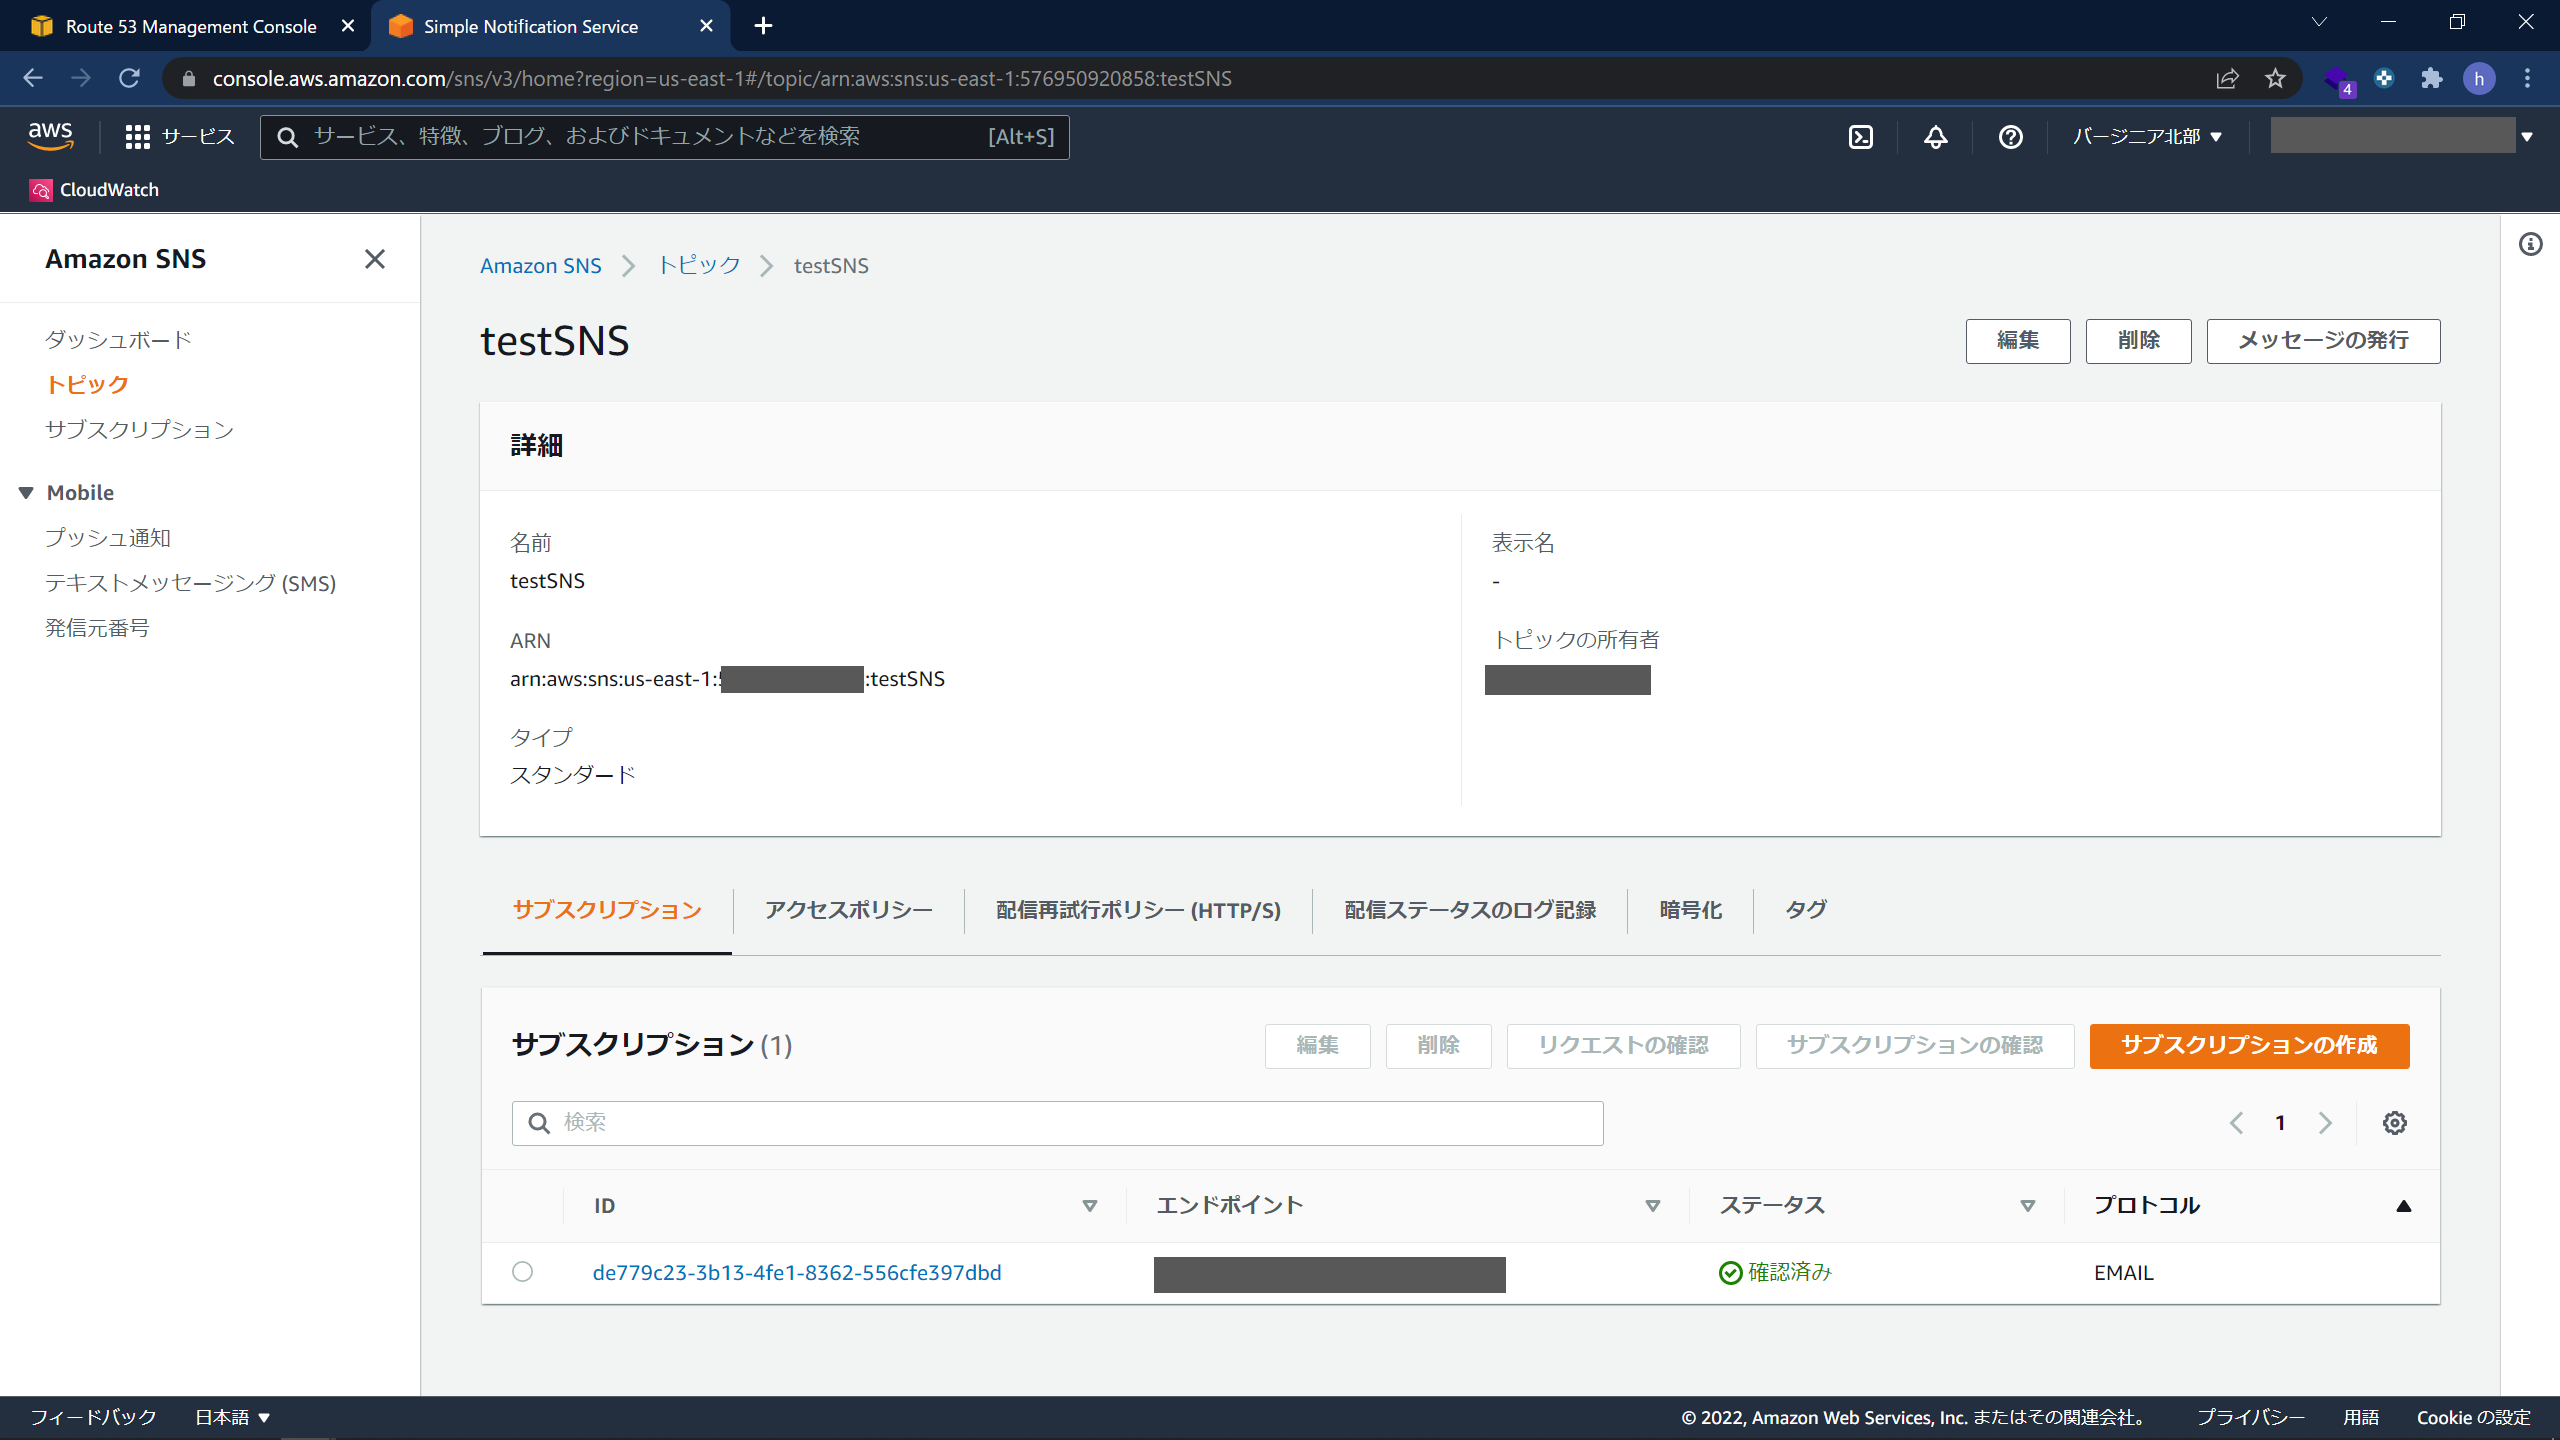Click the subscription search input field
Viewport: 2560px width, 1440px height.
pyautogui.click(x=1057, y=1122)
